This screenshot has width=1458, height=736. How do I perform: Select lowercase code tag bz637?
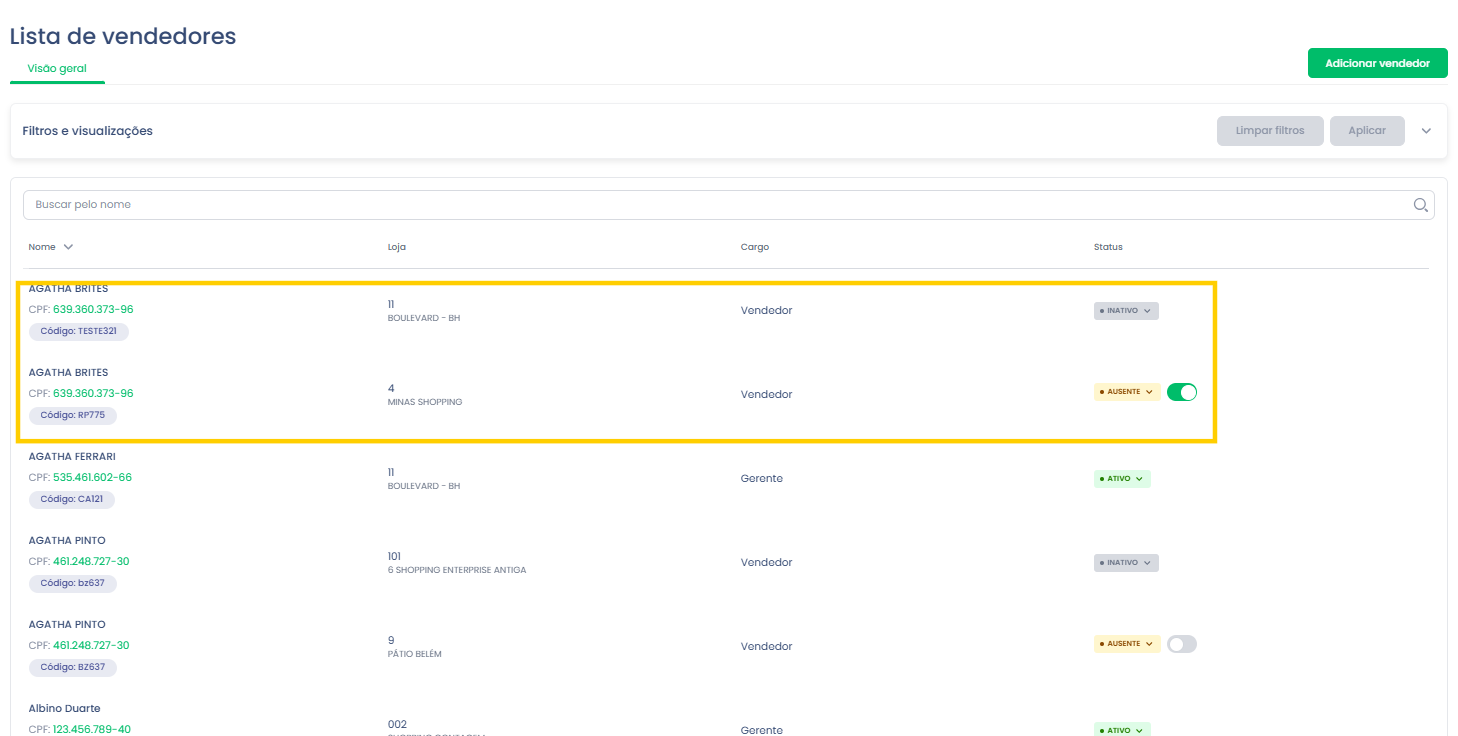(73, 583)
